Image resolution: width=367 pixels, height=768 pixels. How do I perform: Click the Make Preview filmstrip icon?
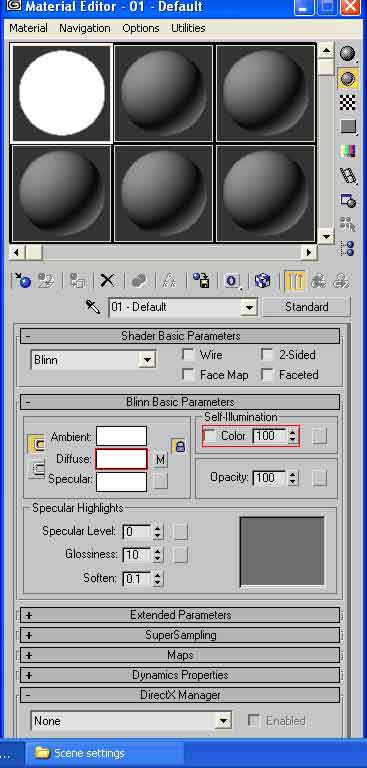[x=348, y=175]
